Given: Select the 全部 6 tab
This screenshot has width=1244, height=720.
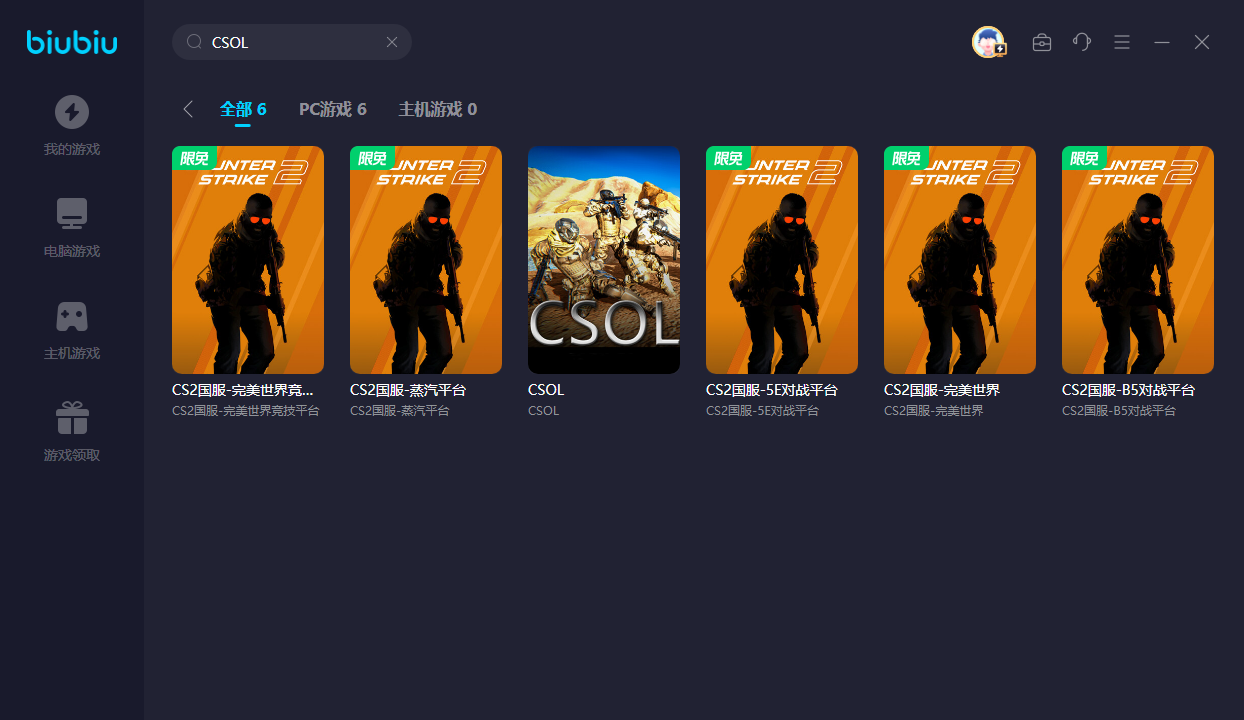Looking at the screenshot, I should coord(243,109).
